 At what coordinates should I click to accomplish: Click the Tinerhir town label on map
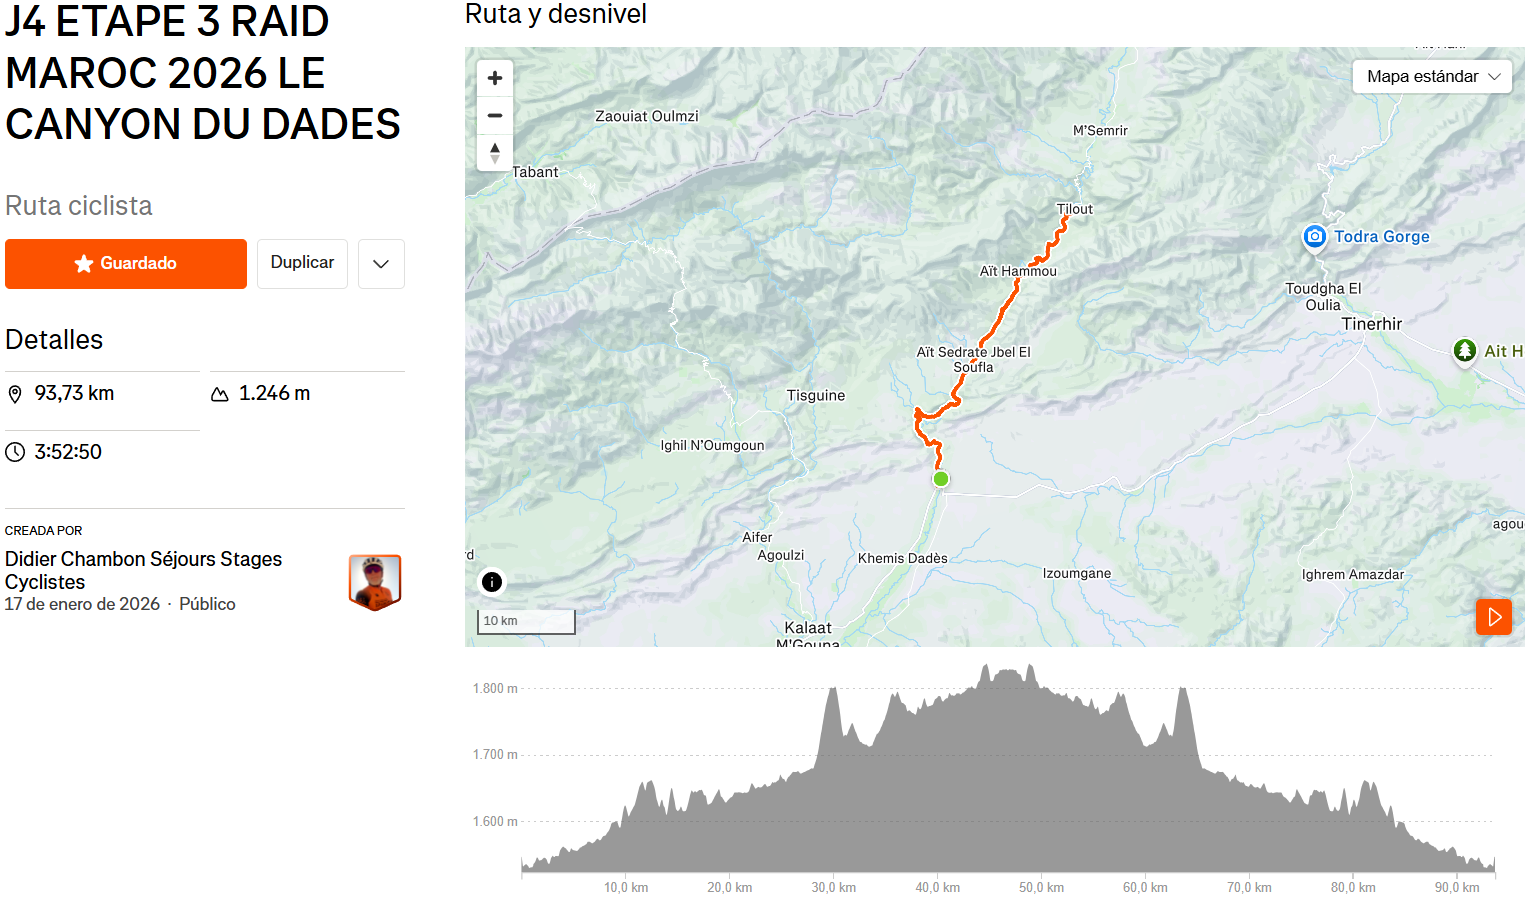pyautogui.click(x=1372, y=324)
